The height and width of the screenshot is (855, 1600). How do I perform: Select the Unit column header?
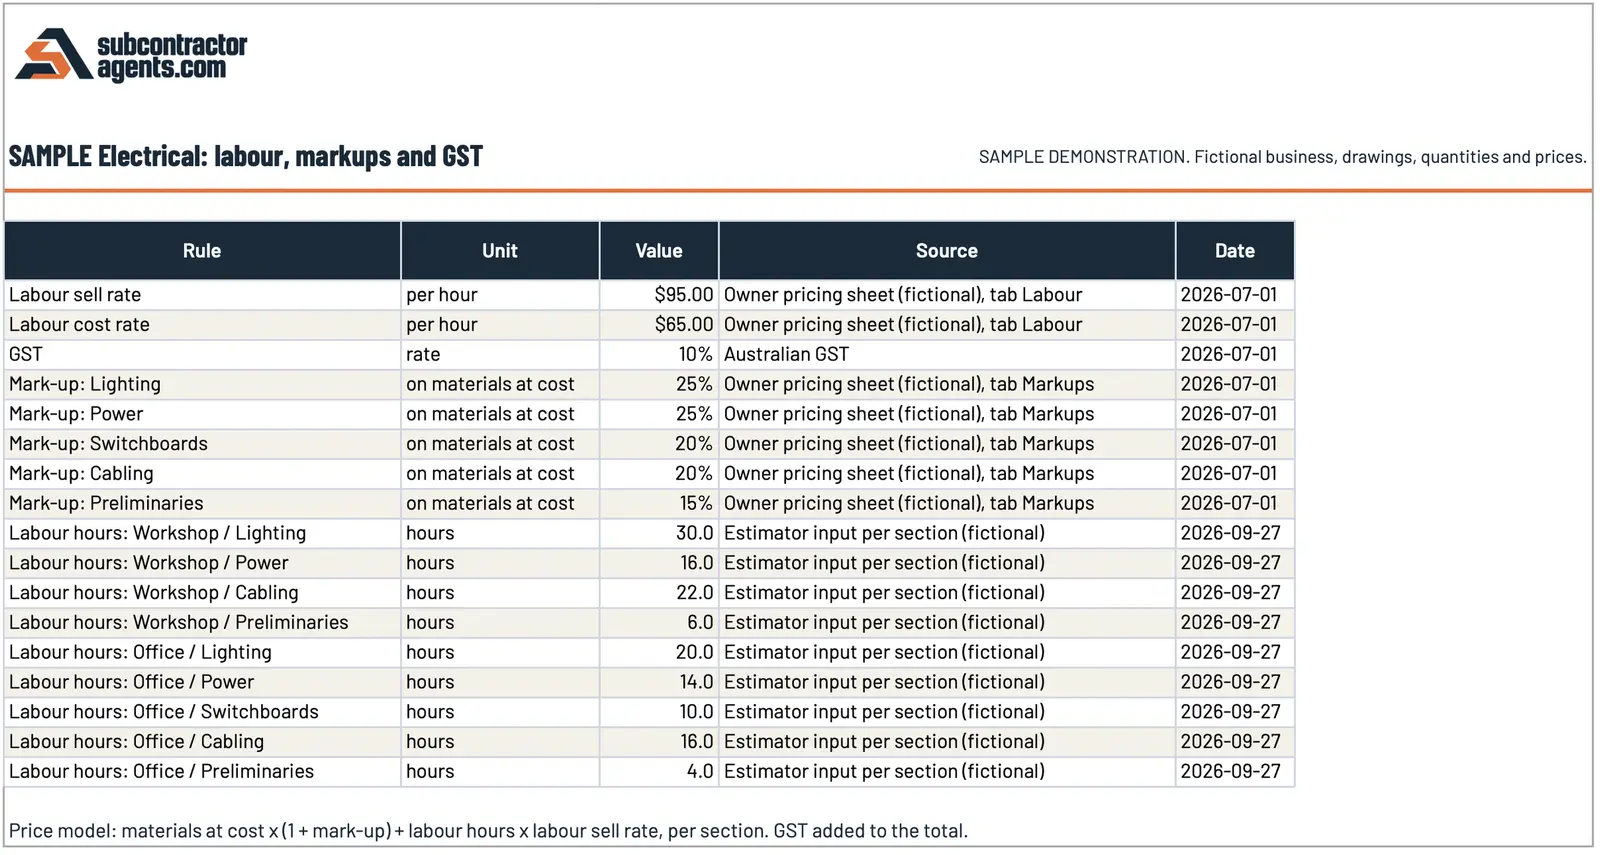500,251
